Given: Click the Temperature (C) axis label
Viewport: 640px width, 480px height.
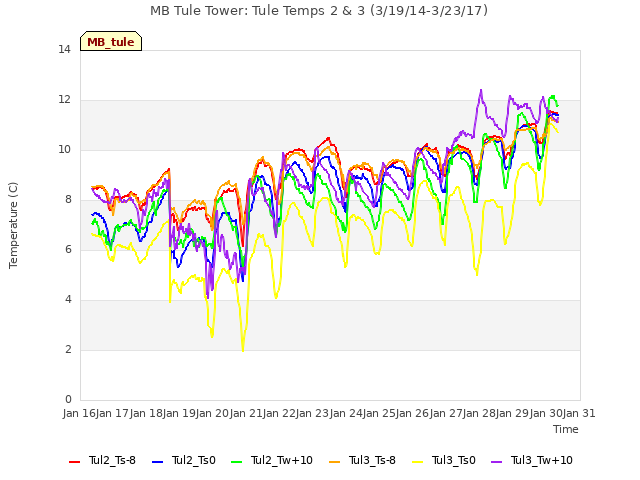Looking at the screenshot, I should pyautogui.click(x=13, y=225).
